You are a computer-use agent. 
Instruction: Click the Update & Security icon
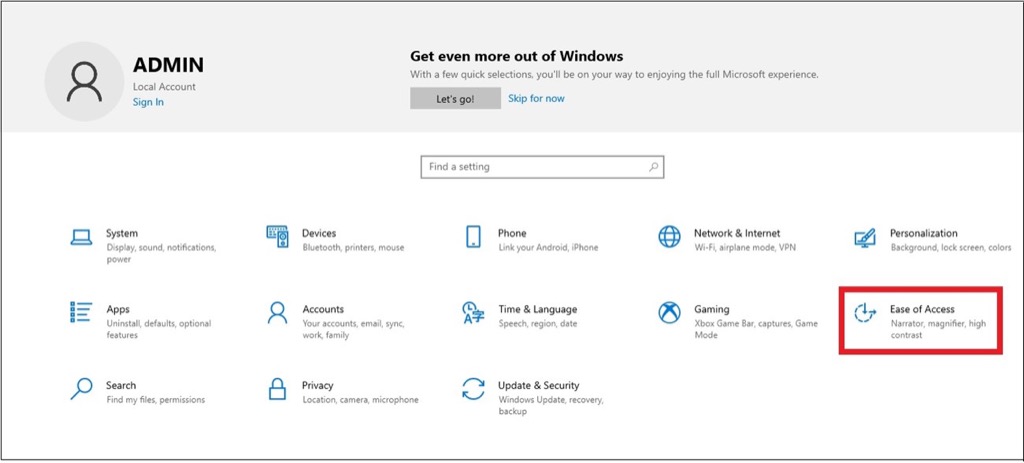(473, 389)
